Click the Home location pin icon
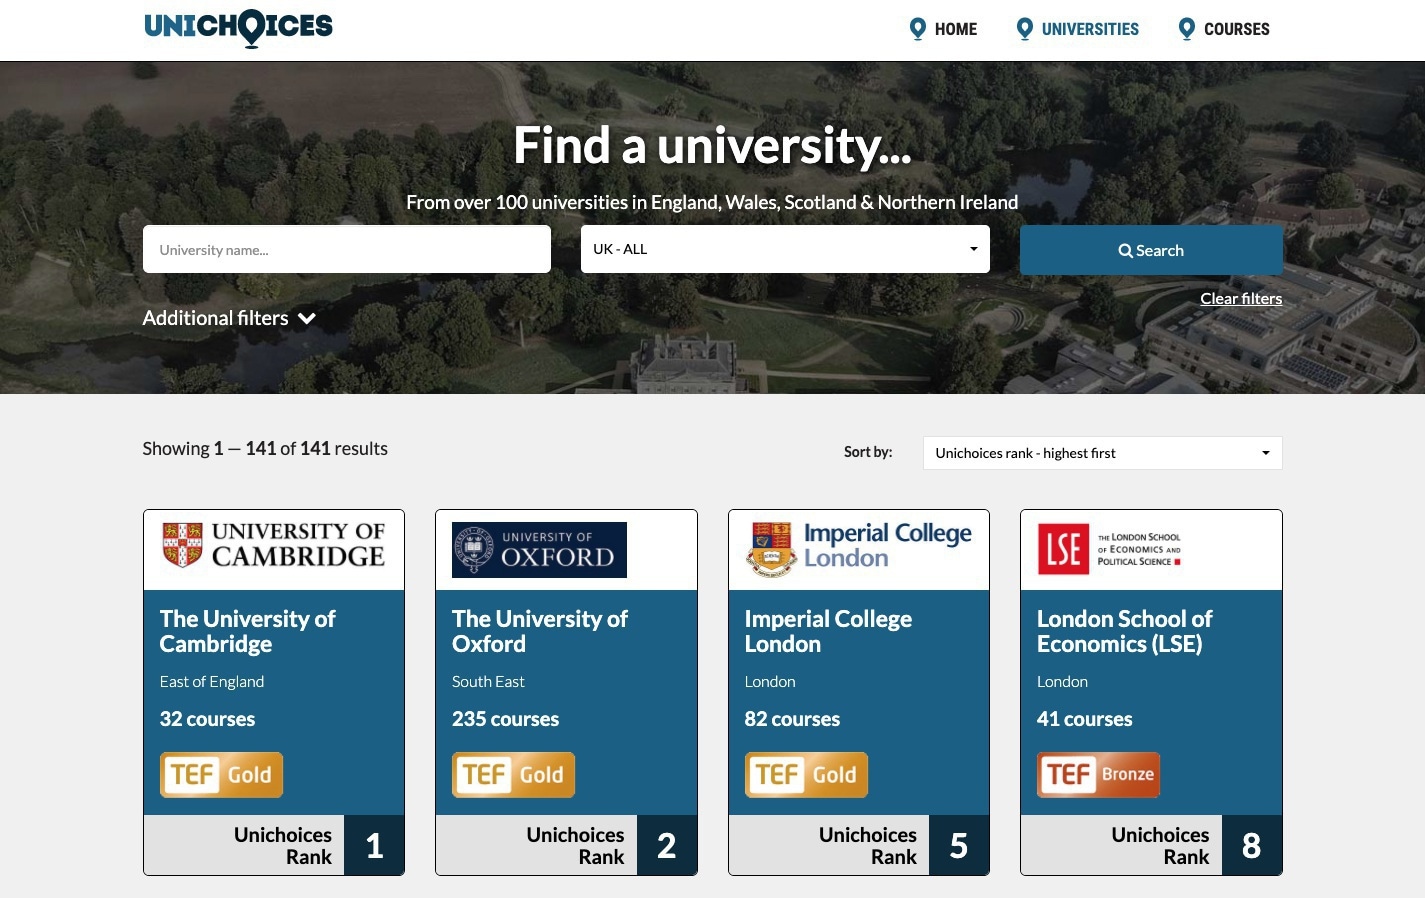 [917, 29]
